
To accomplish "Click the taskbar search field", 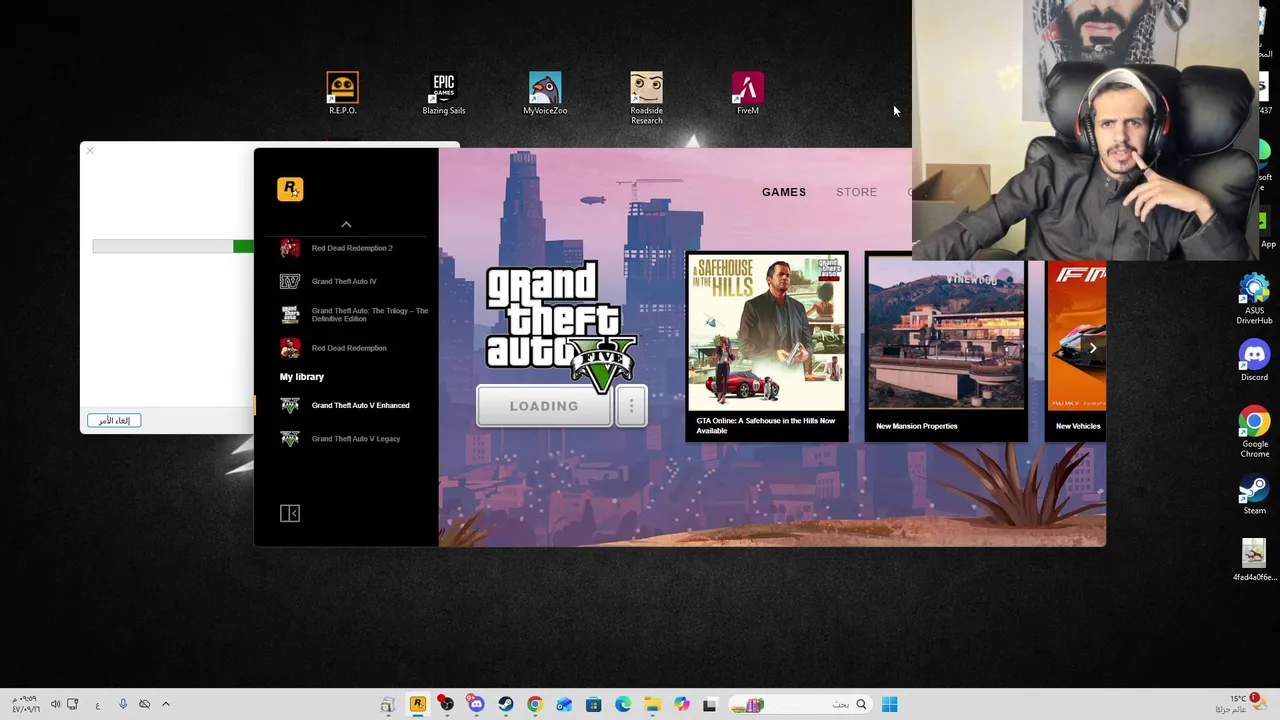I will [798, 704].
